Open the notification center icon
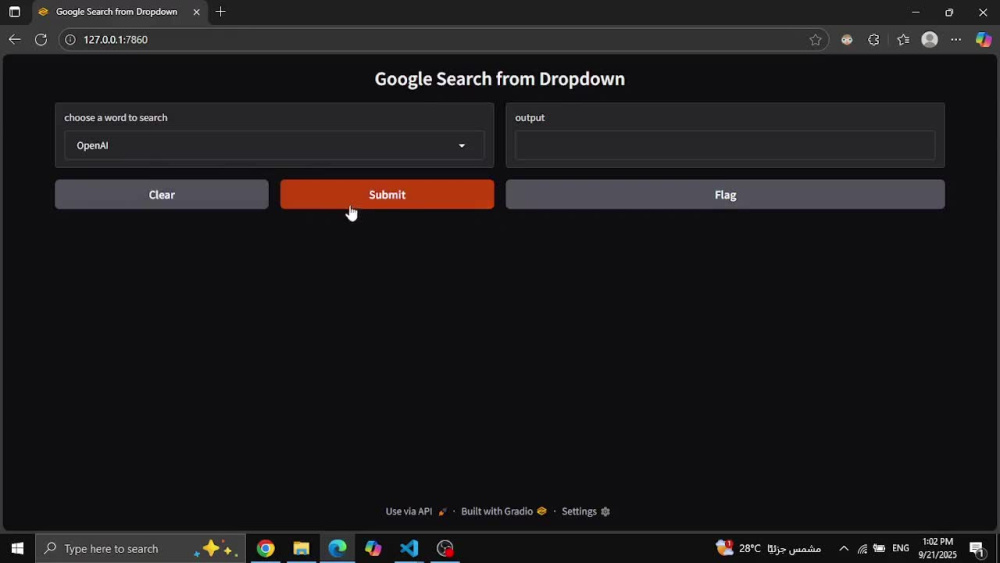The image size is (1000, 563). click(977, 548)
